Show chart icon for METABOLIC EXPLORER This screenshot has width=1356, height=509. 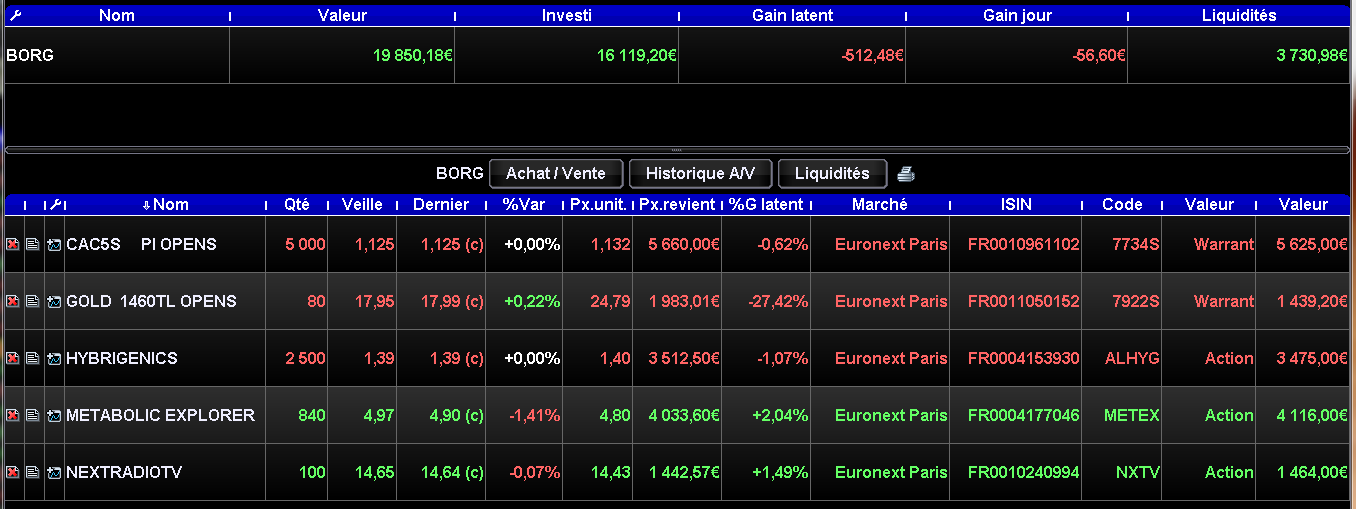(x=54, y=416)
